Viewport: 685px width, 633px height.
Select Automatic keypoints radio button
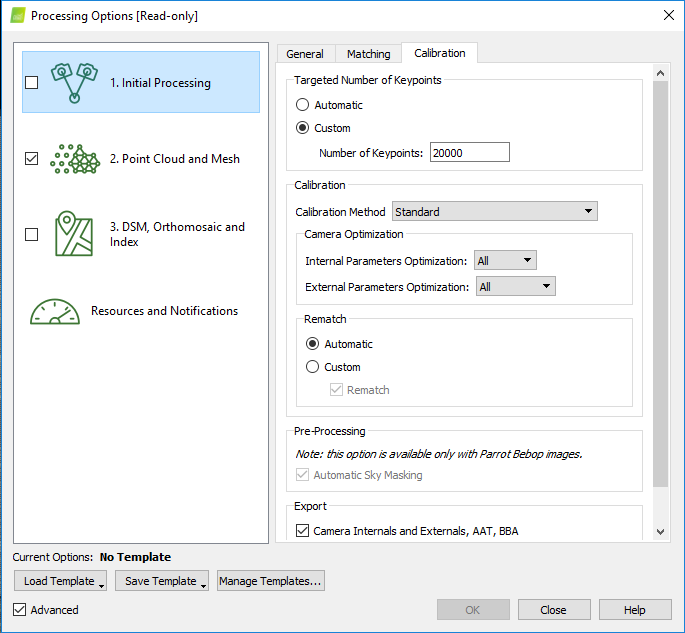[x=303, y=105]
